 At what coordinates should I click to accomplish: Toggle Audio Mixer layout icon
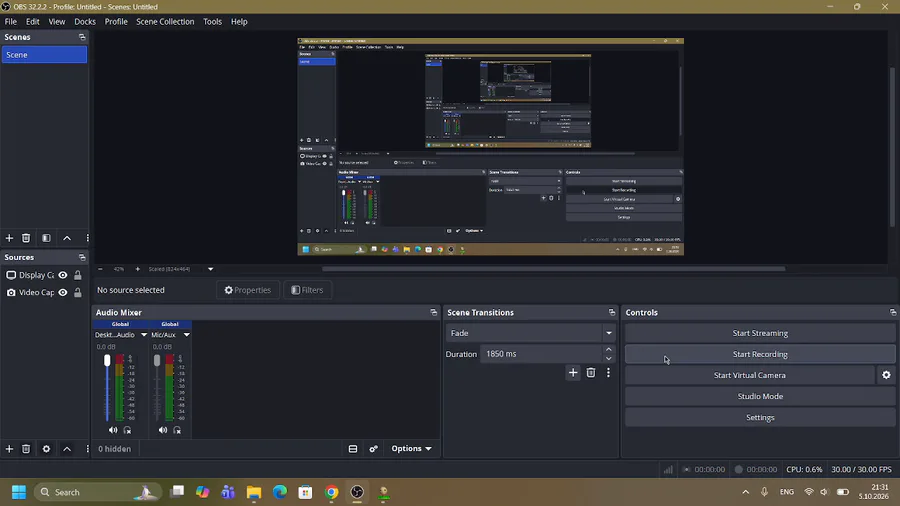pyautogui.click(x=353, y=449)
